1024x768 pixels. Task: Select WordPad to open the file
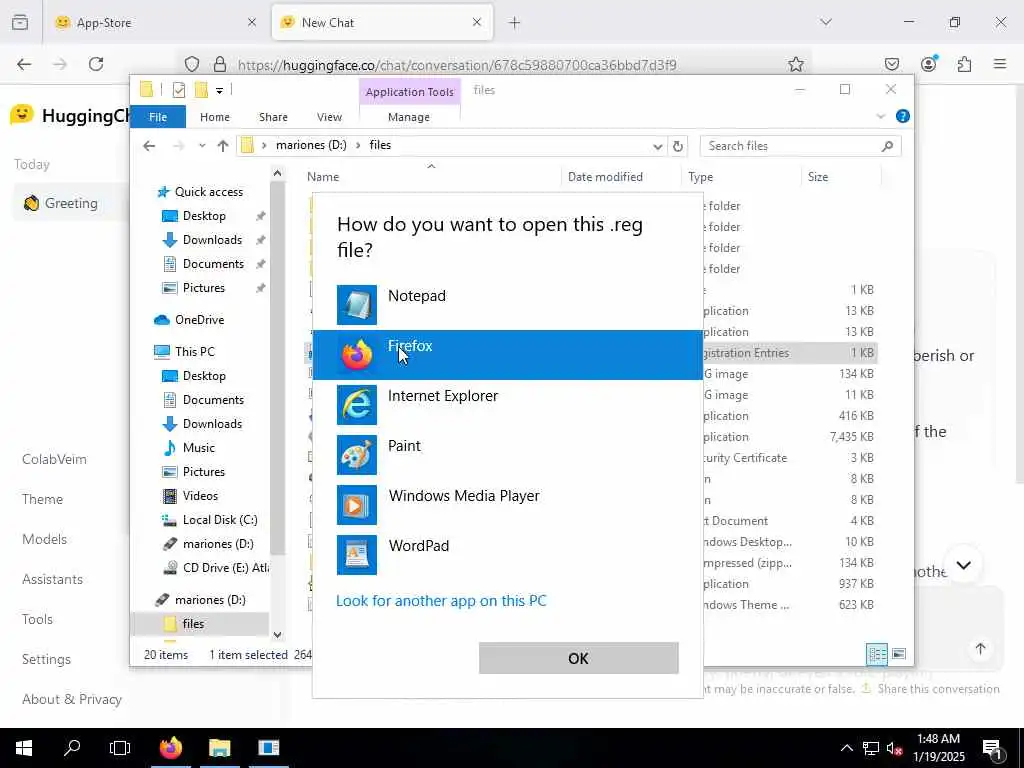pyautogui.click(x=507, y=554)
